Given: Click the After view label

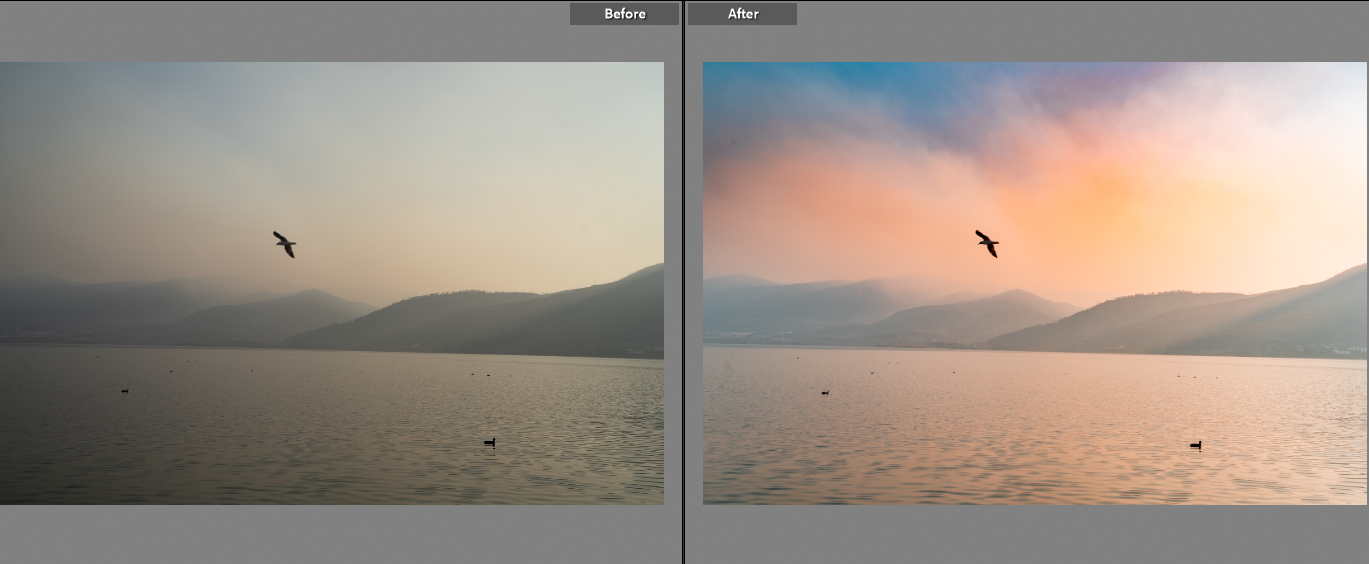Looking at the screenshot, I should pyautogui.click(x=742, y=14).
